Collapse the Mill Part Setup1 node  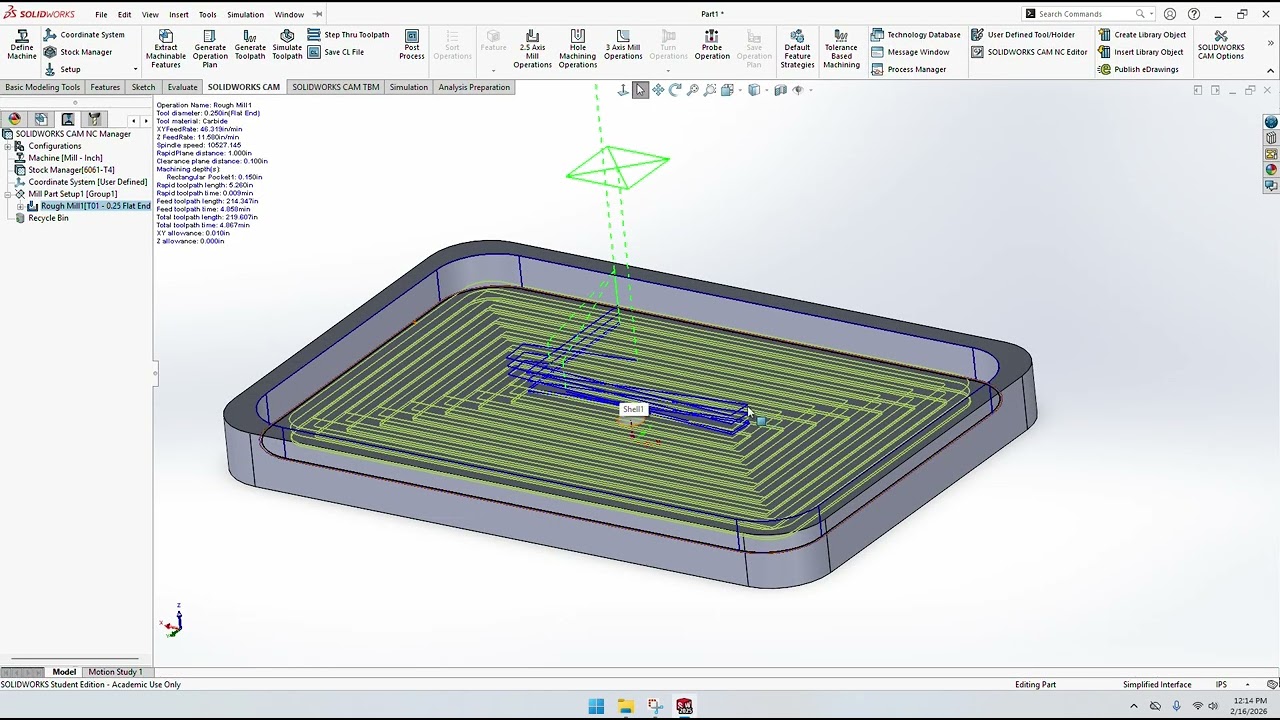click(8, 194)
